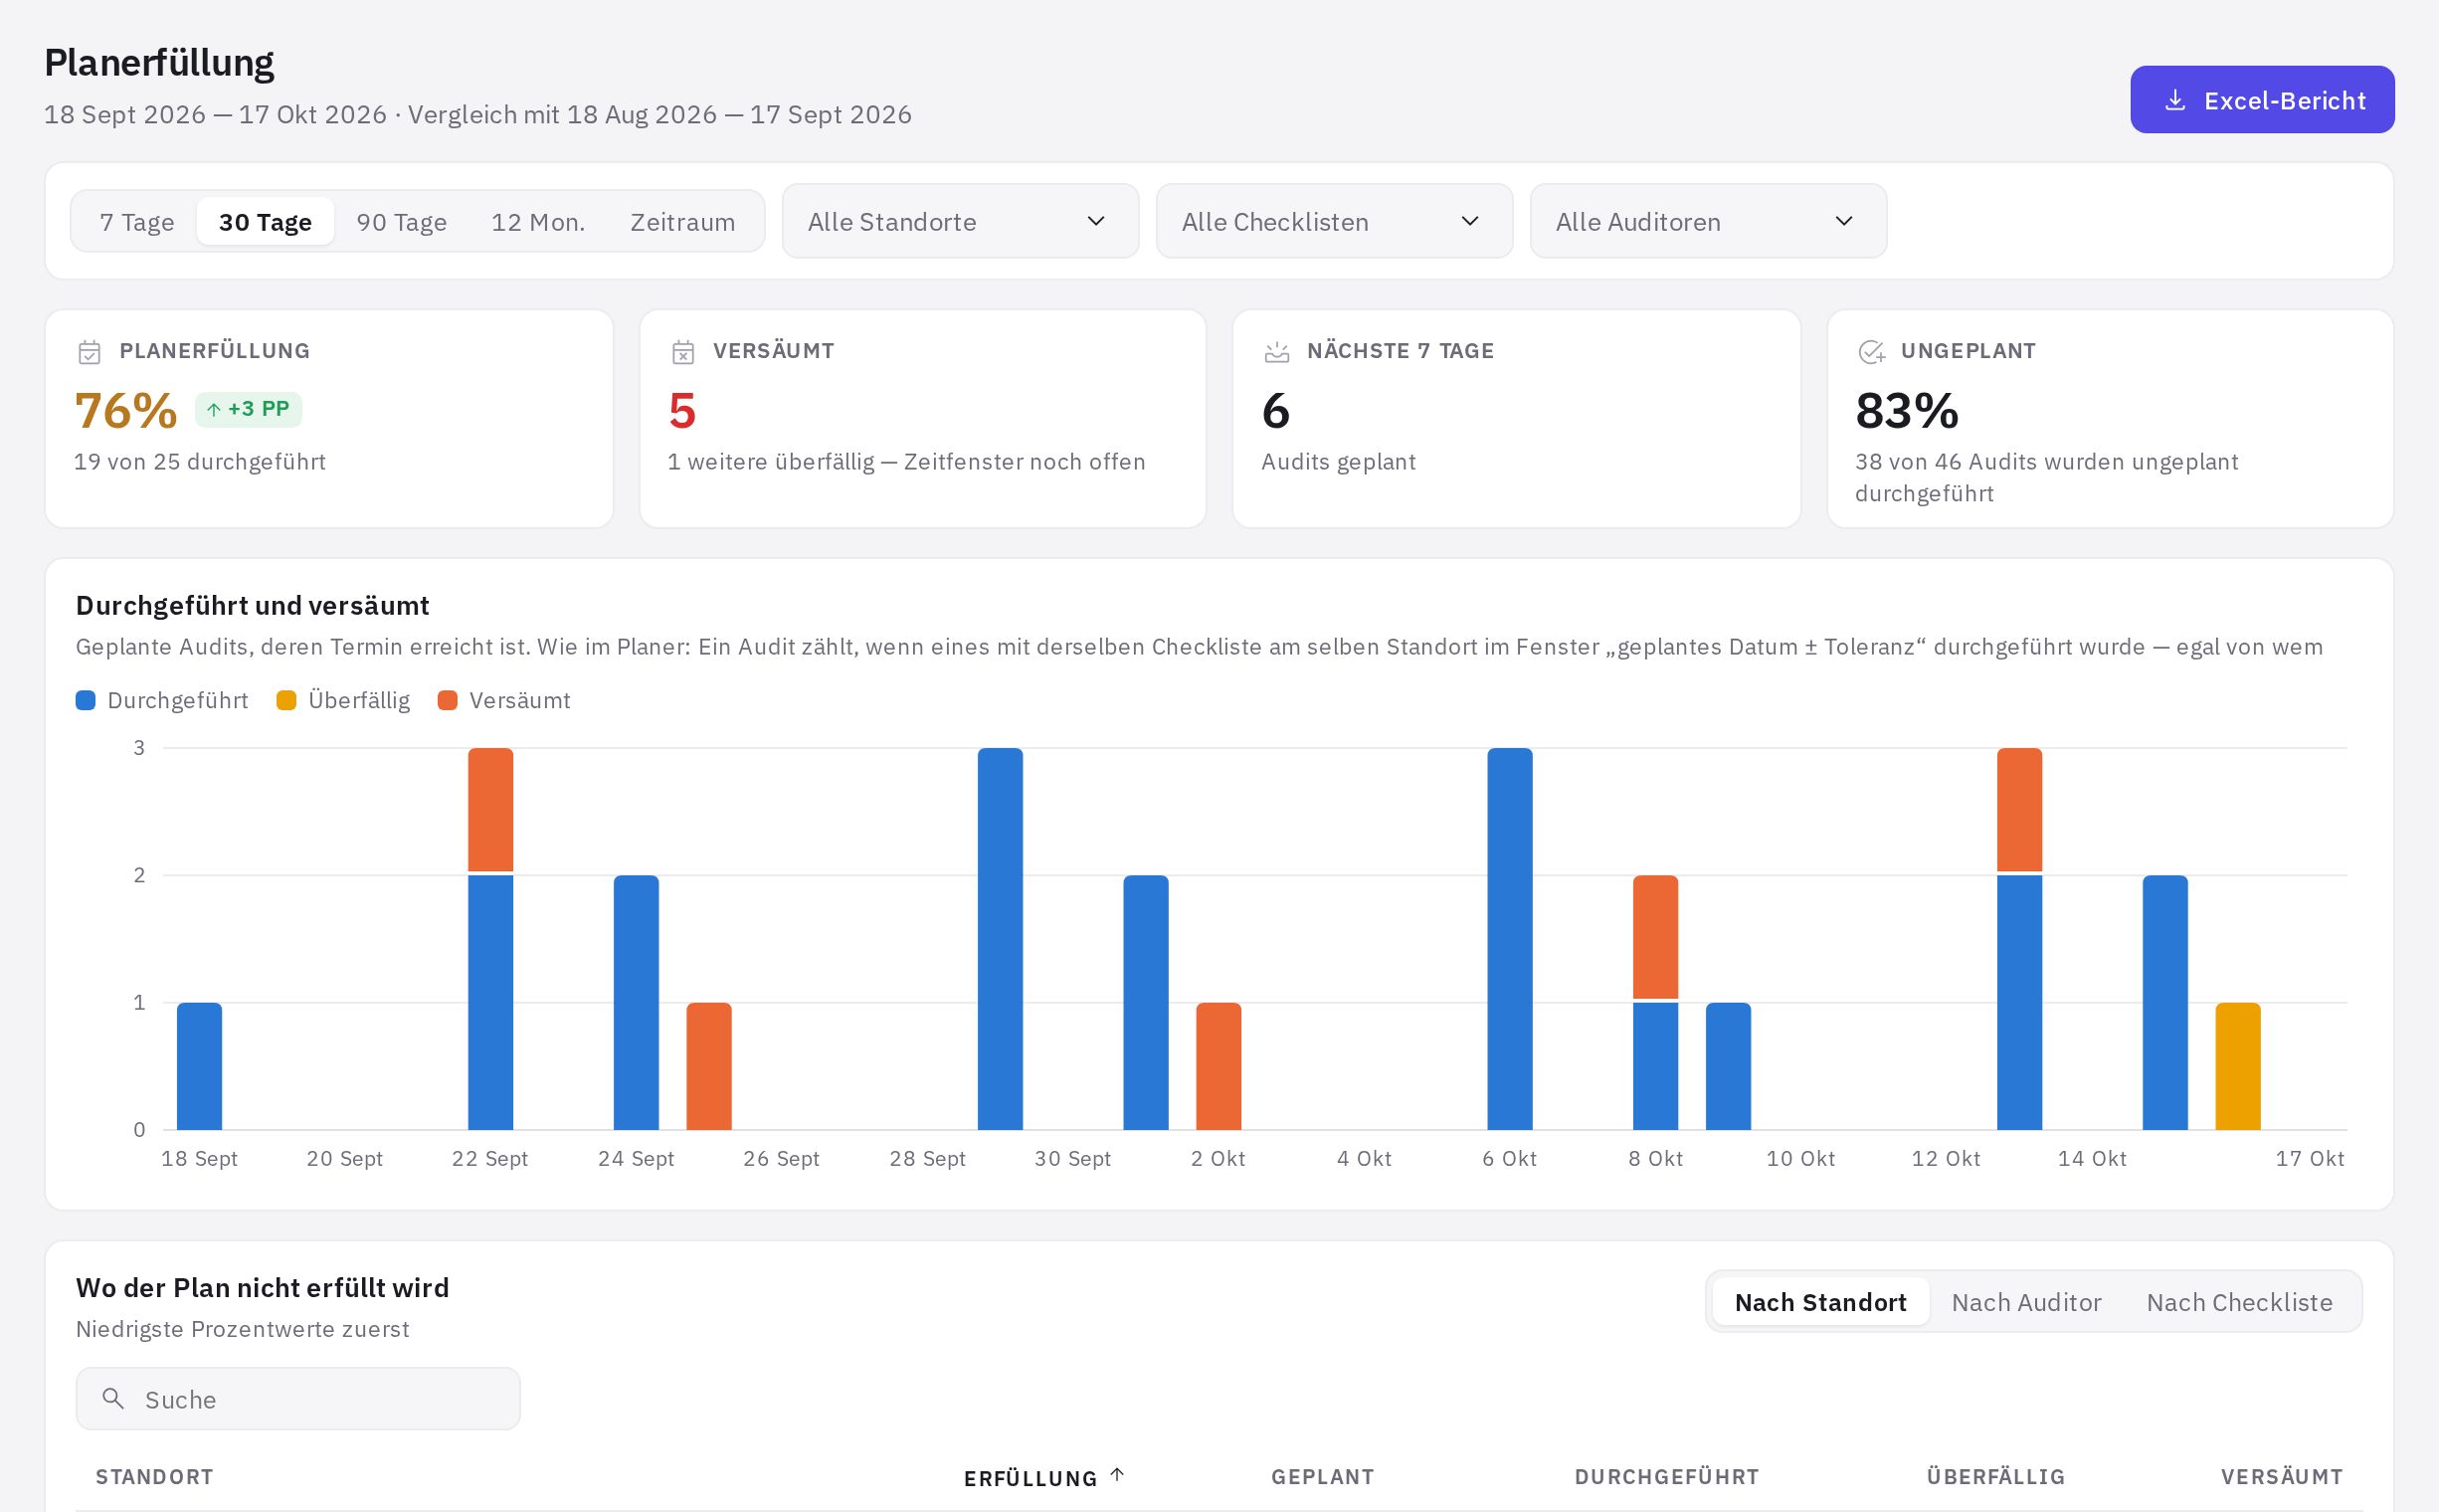
Task: Sort table by VERSÄUMT column header
Action: point(2281,1477)
